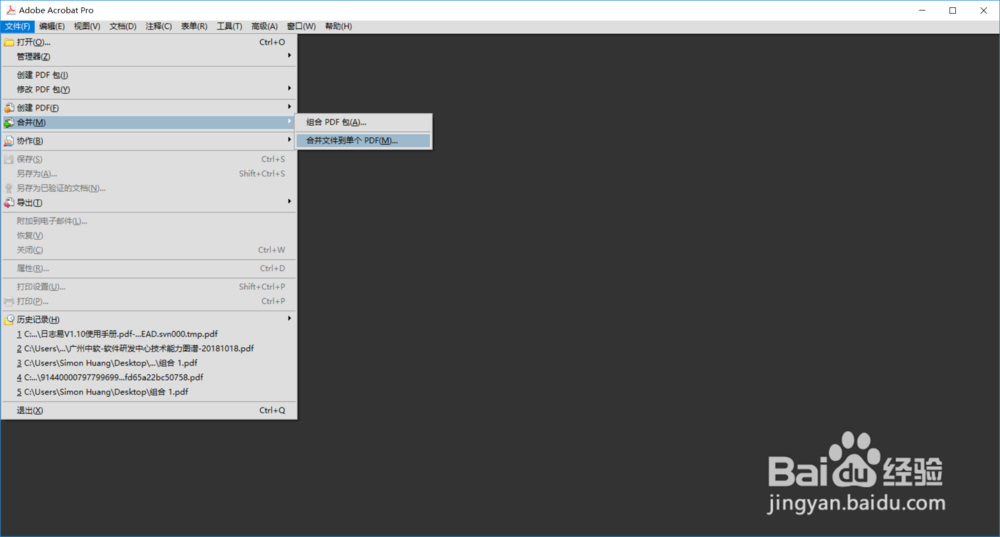Screen dimensions: 1000x537
Task: Open recent file 91440000797799699...fd65a22bc50758.pdf
Action: click(149, 378)
